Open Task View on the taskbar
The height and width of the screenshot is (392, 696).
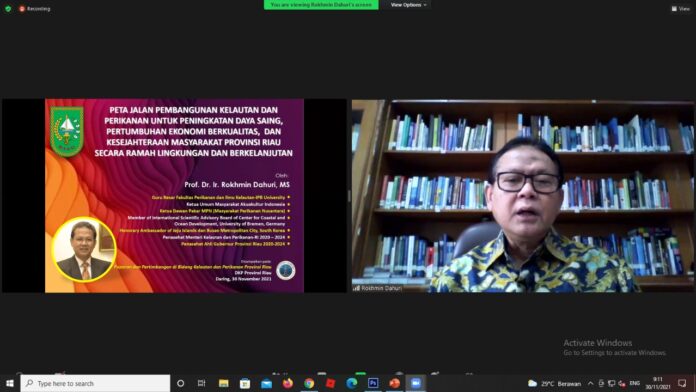pos(202,383)
